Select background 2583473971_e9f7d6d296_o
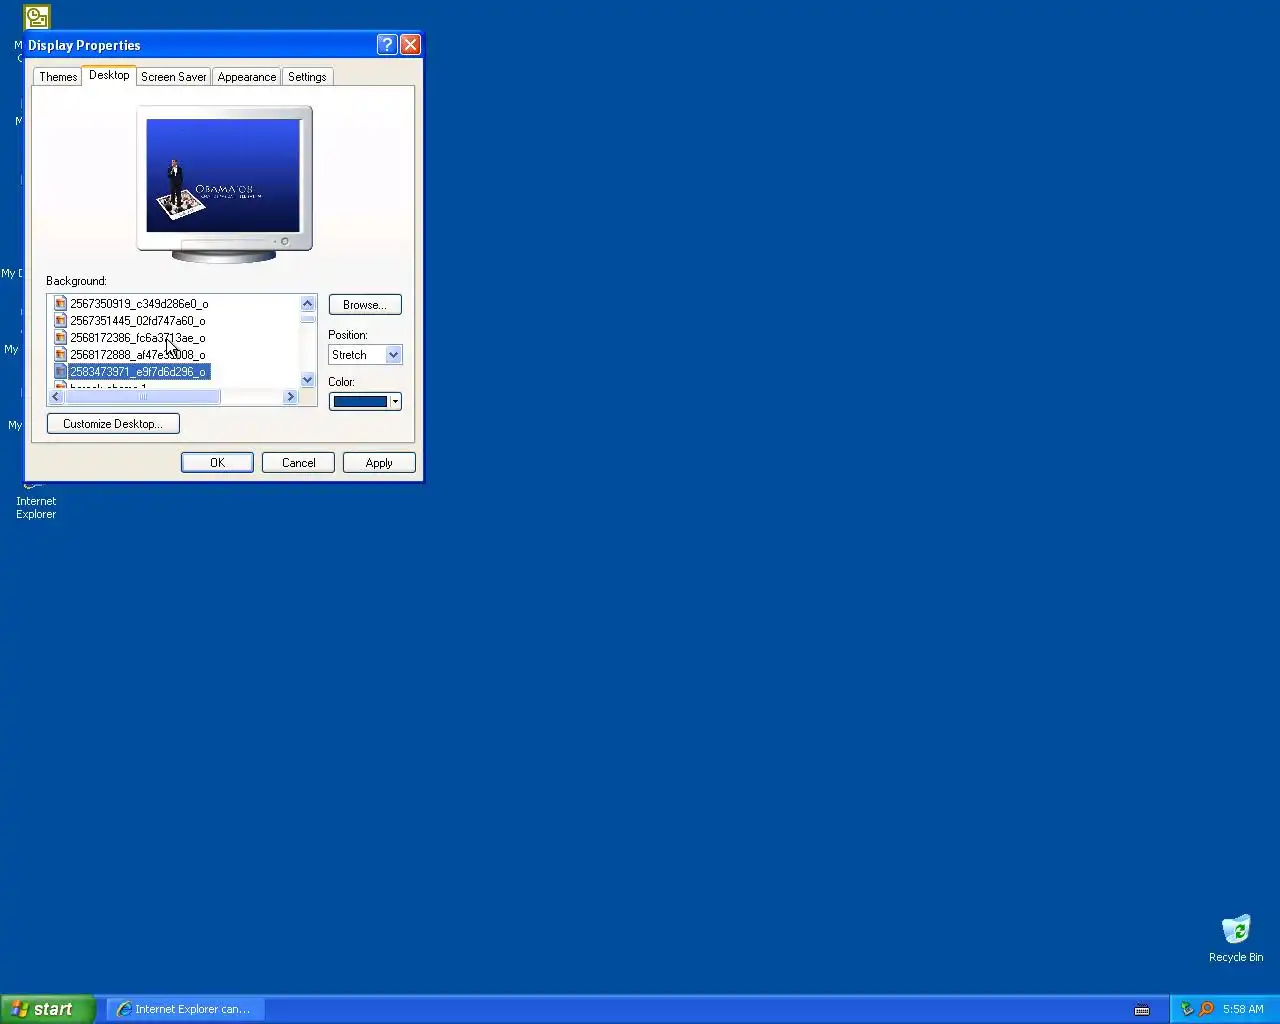This screenshot has width=1280, height=1024. (138, 372)
